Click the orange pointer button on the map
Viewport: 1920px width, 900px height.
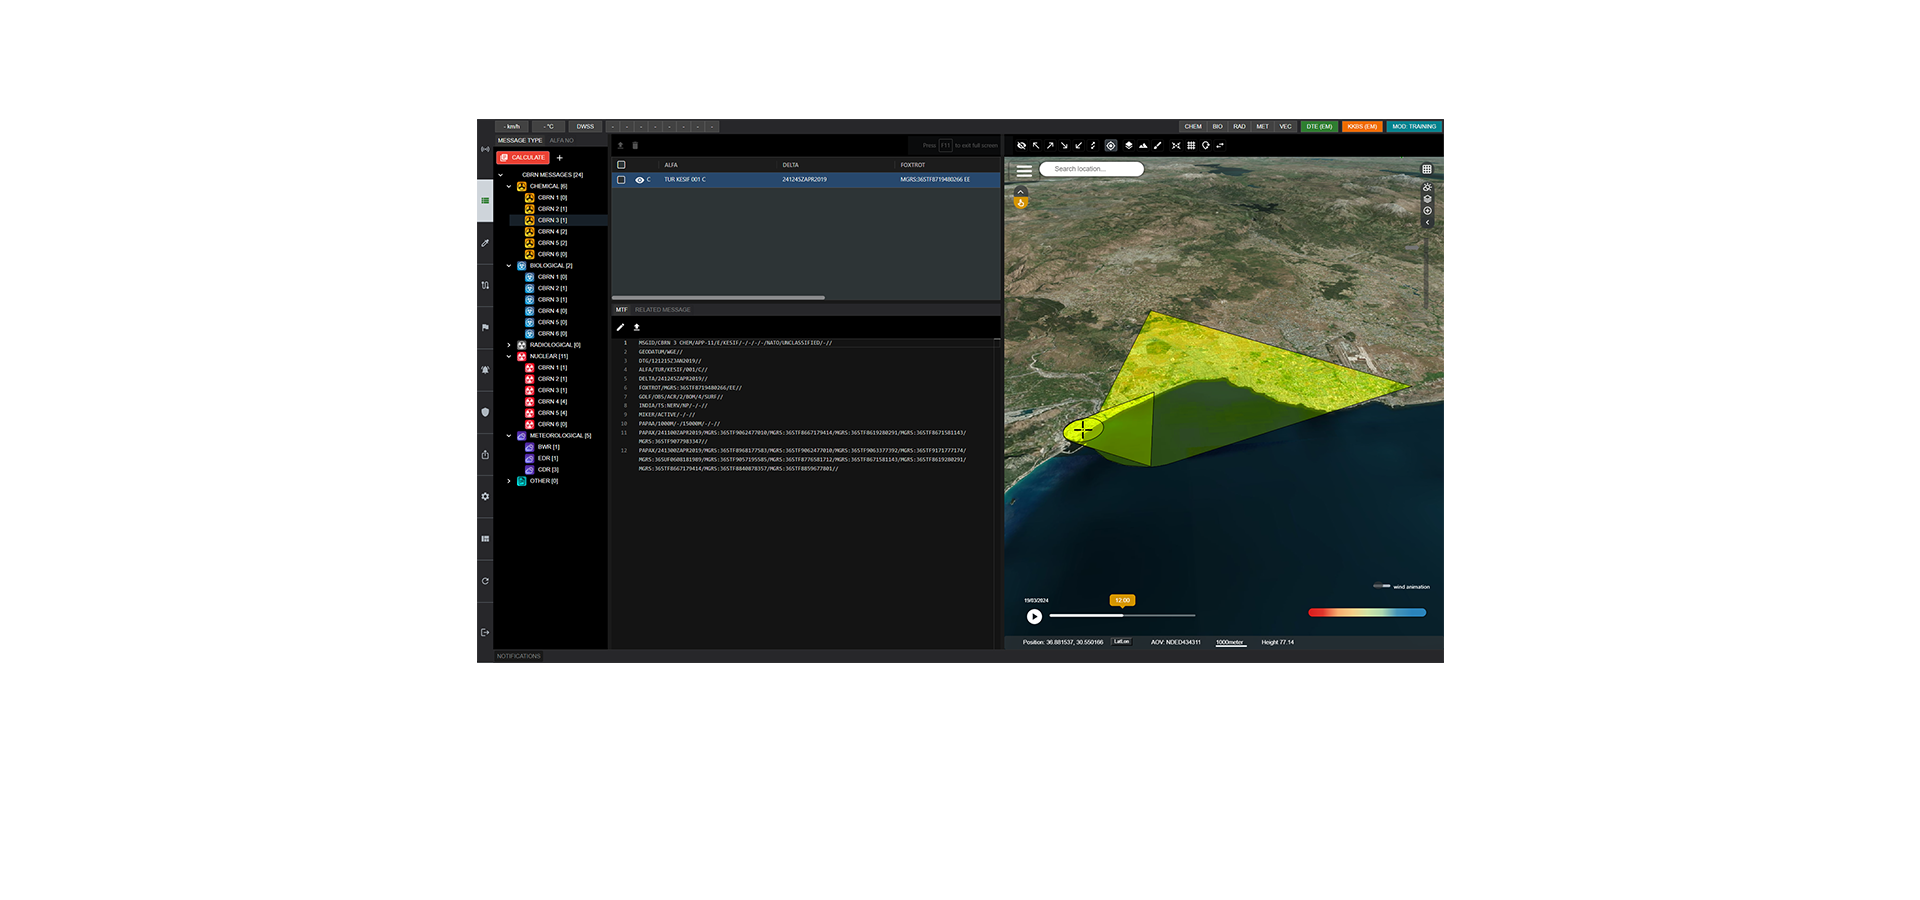1021,203
